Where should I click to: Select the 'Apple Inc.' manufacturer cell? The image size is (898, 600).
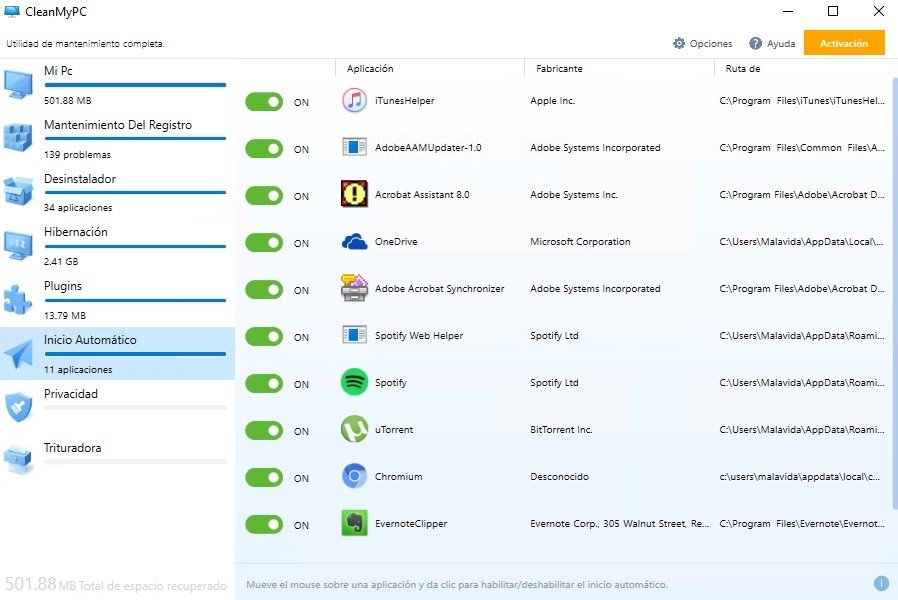[553, 101]
